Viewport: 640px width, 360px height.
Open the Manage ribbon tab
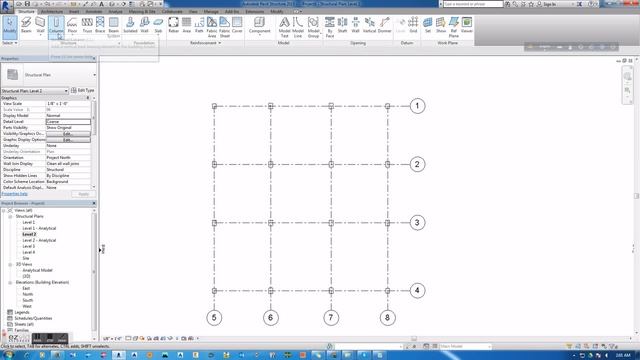point(211,11)
